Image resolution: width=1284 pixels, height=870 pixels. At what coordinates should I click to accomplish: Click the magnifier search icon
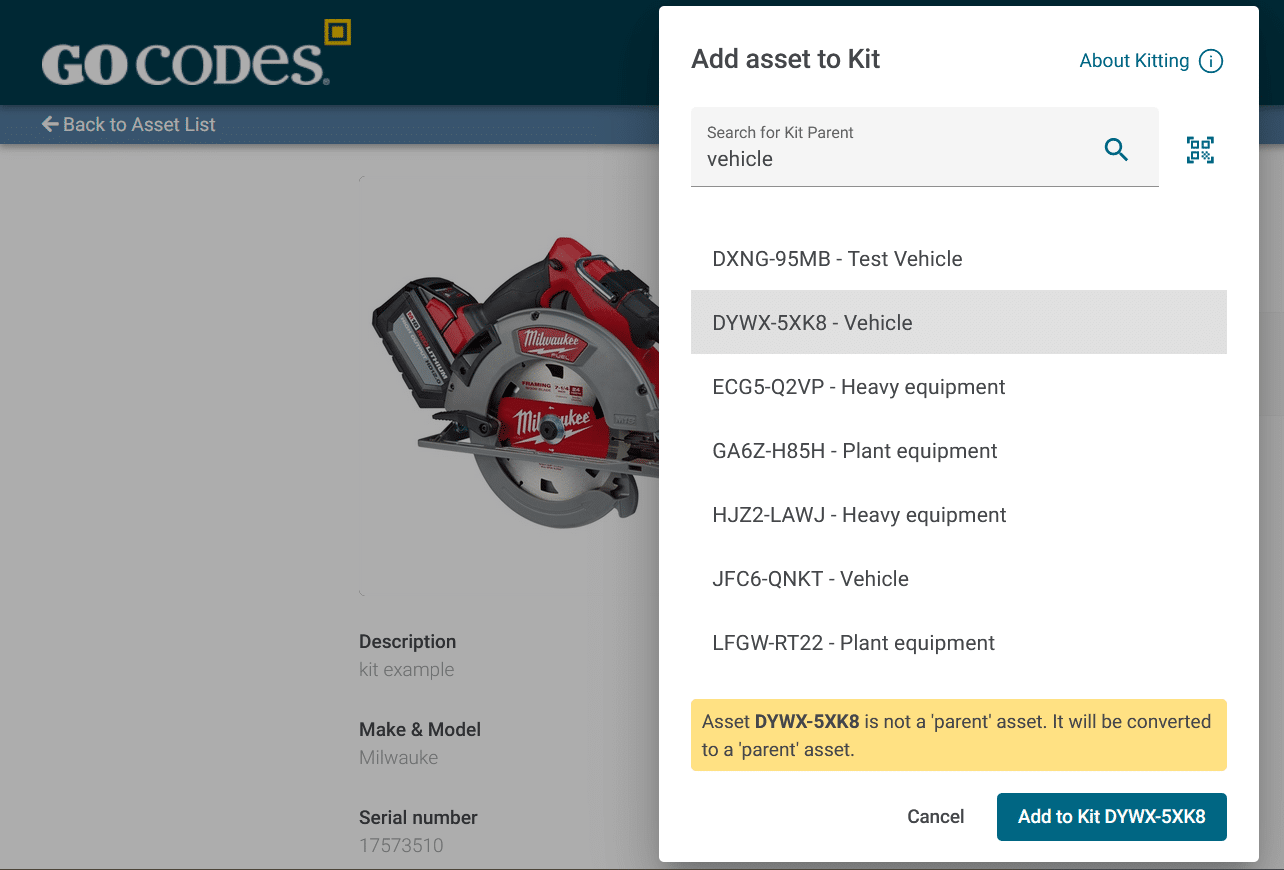tap(1116, 150)
